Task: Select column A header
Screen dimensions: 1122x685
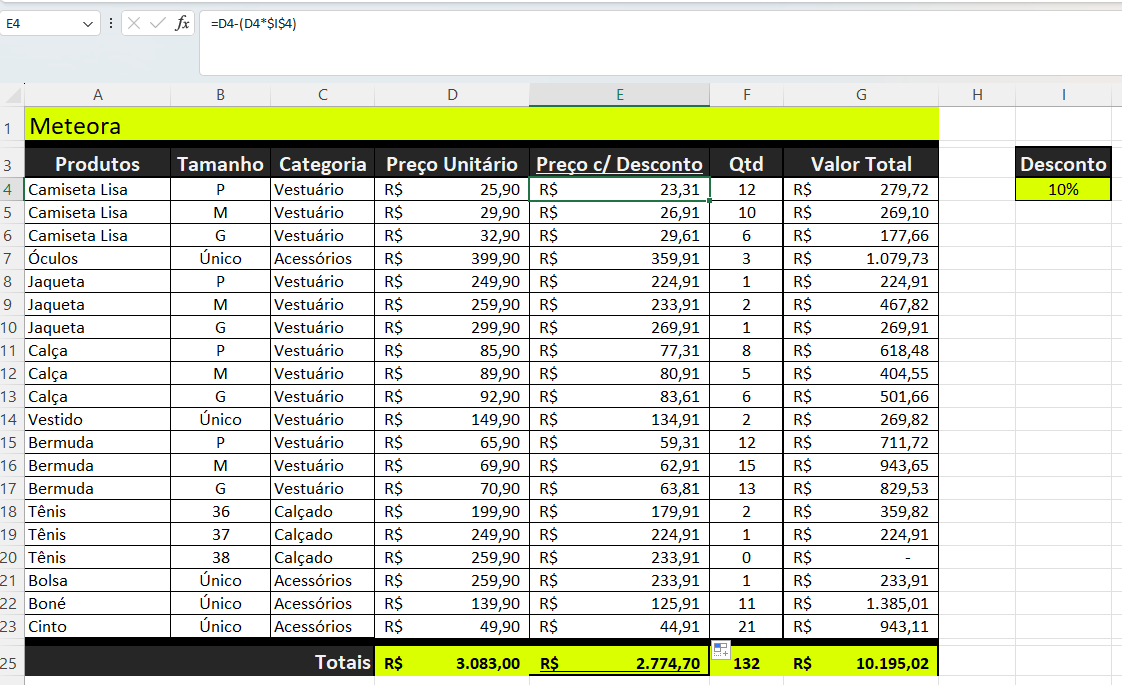Action: [x=97, y=94]
